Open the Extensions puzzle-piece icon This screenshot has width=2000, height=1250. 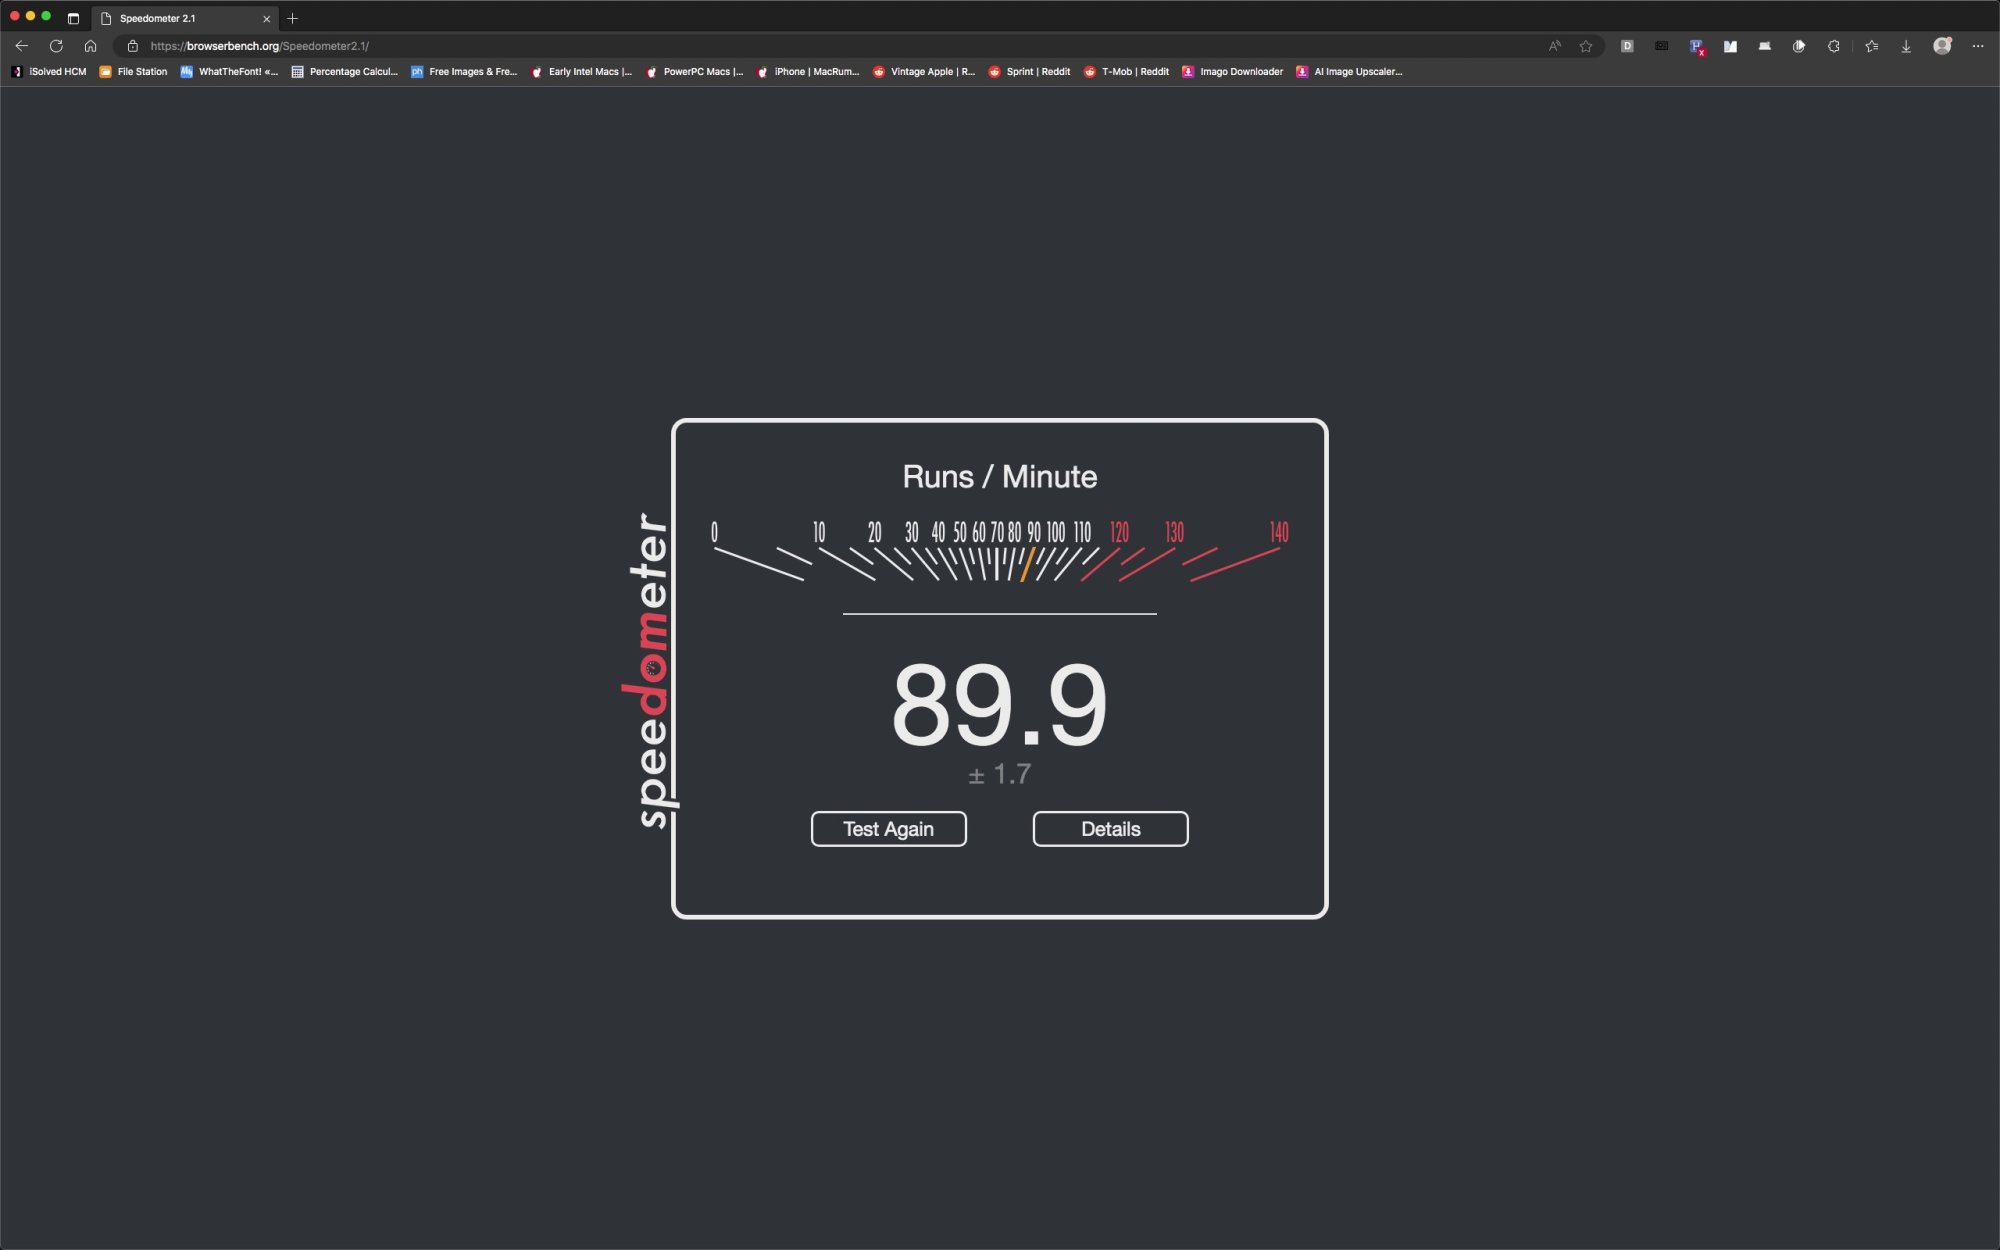[1833, 46]
